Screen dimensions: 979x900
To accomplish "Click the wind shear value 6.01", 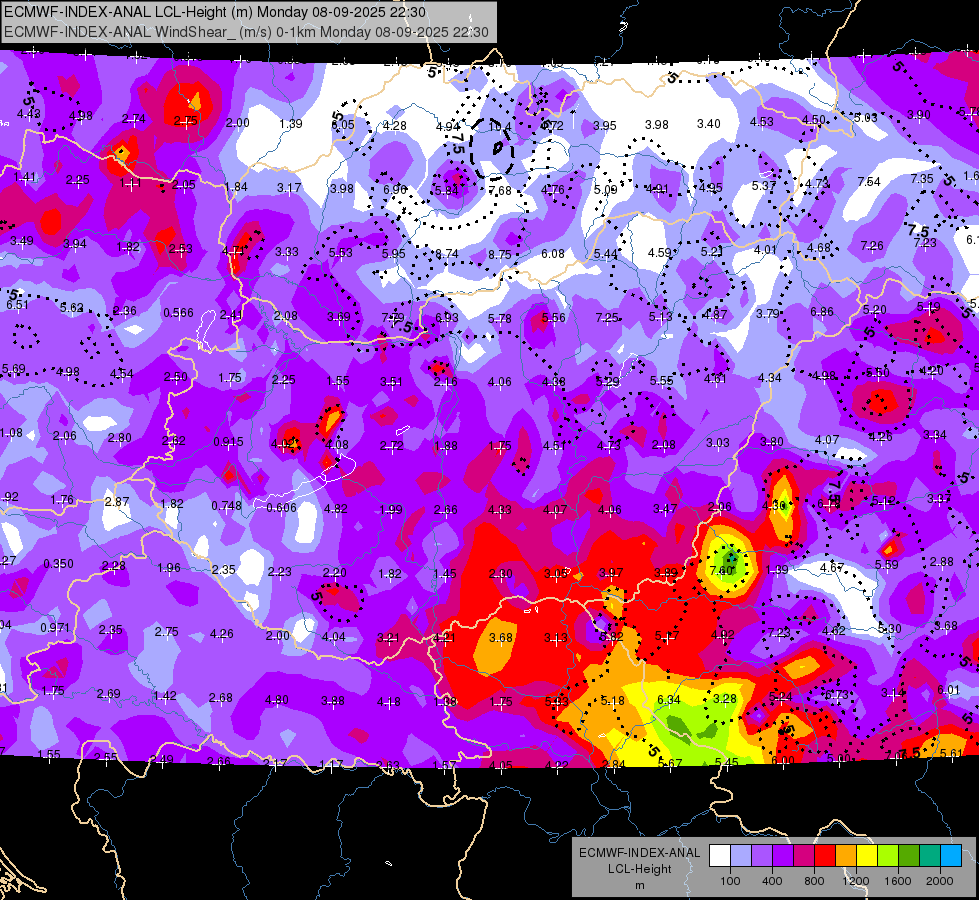I will 948,690.
